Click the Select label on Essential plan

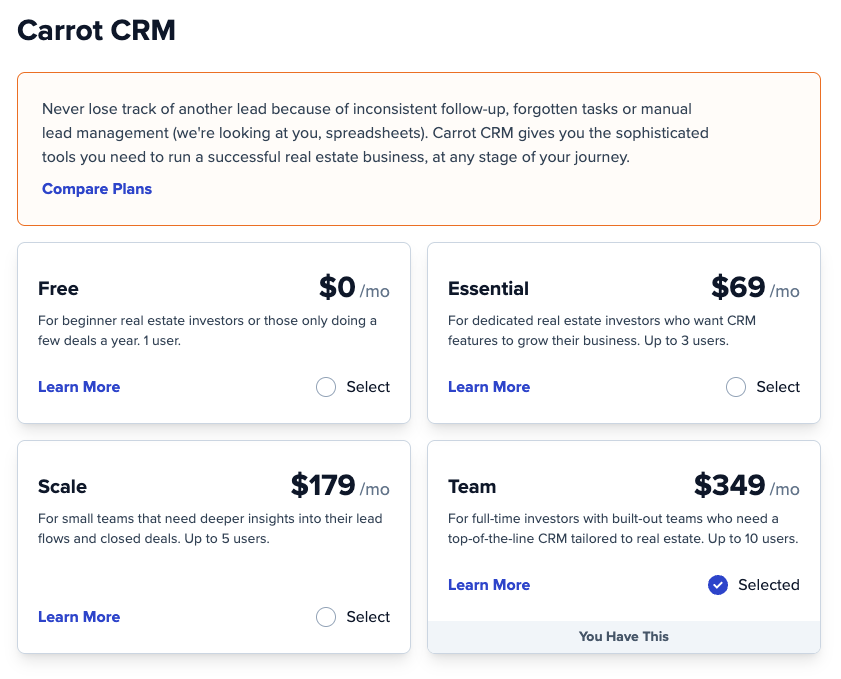pos(778,387)
